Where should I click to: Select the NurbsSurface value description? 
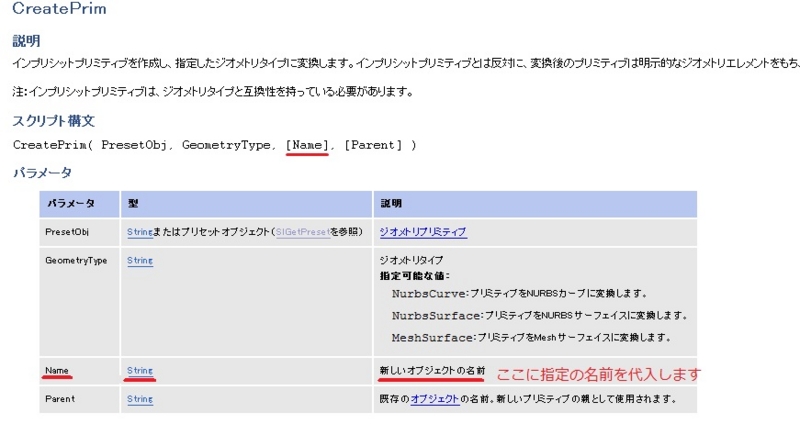[x=539, y=316]
